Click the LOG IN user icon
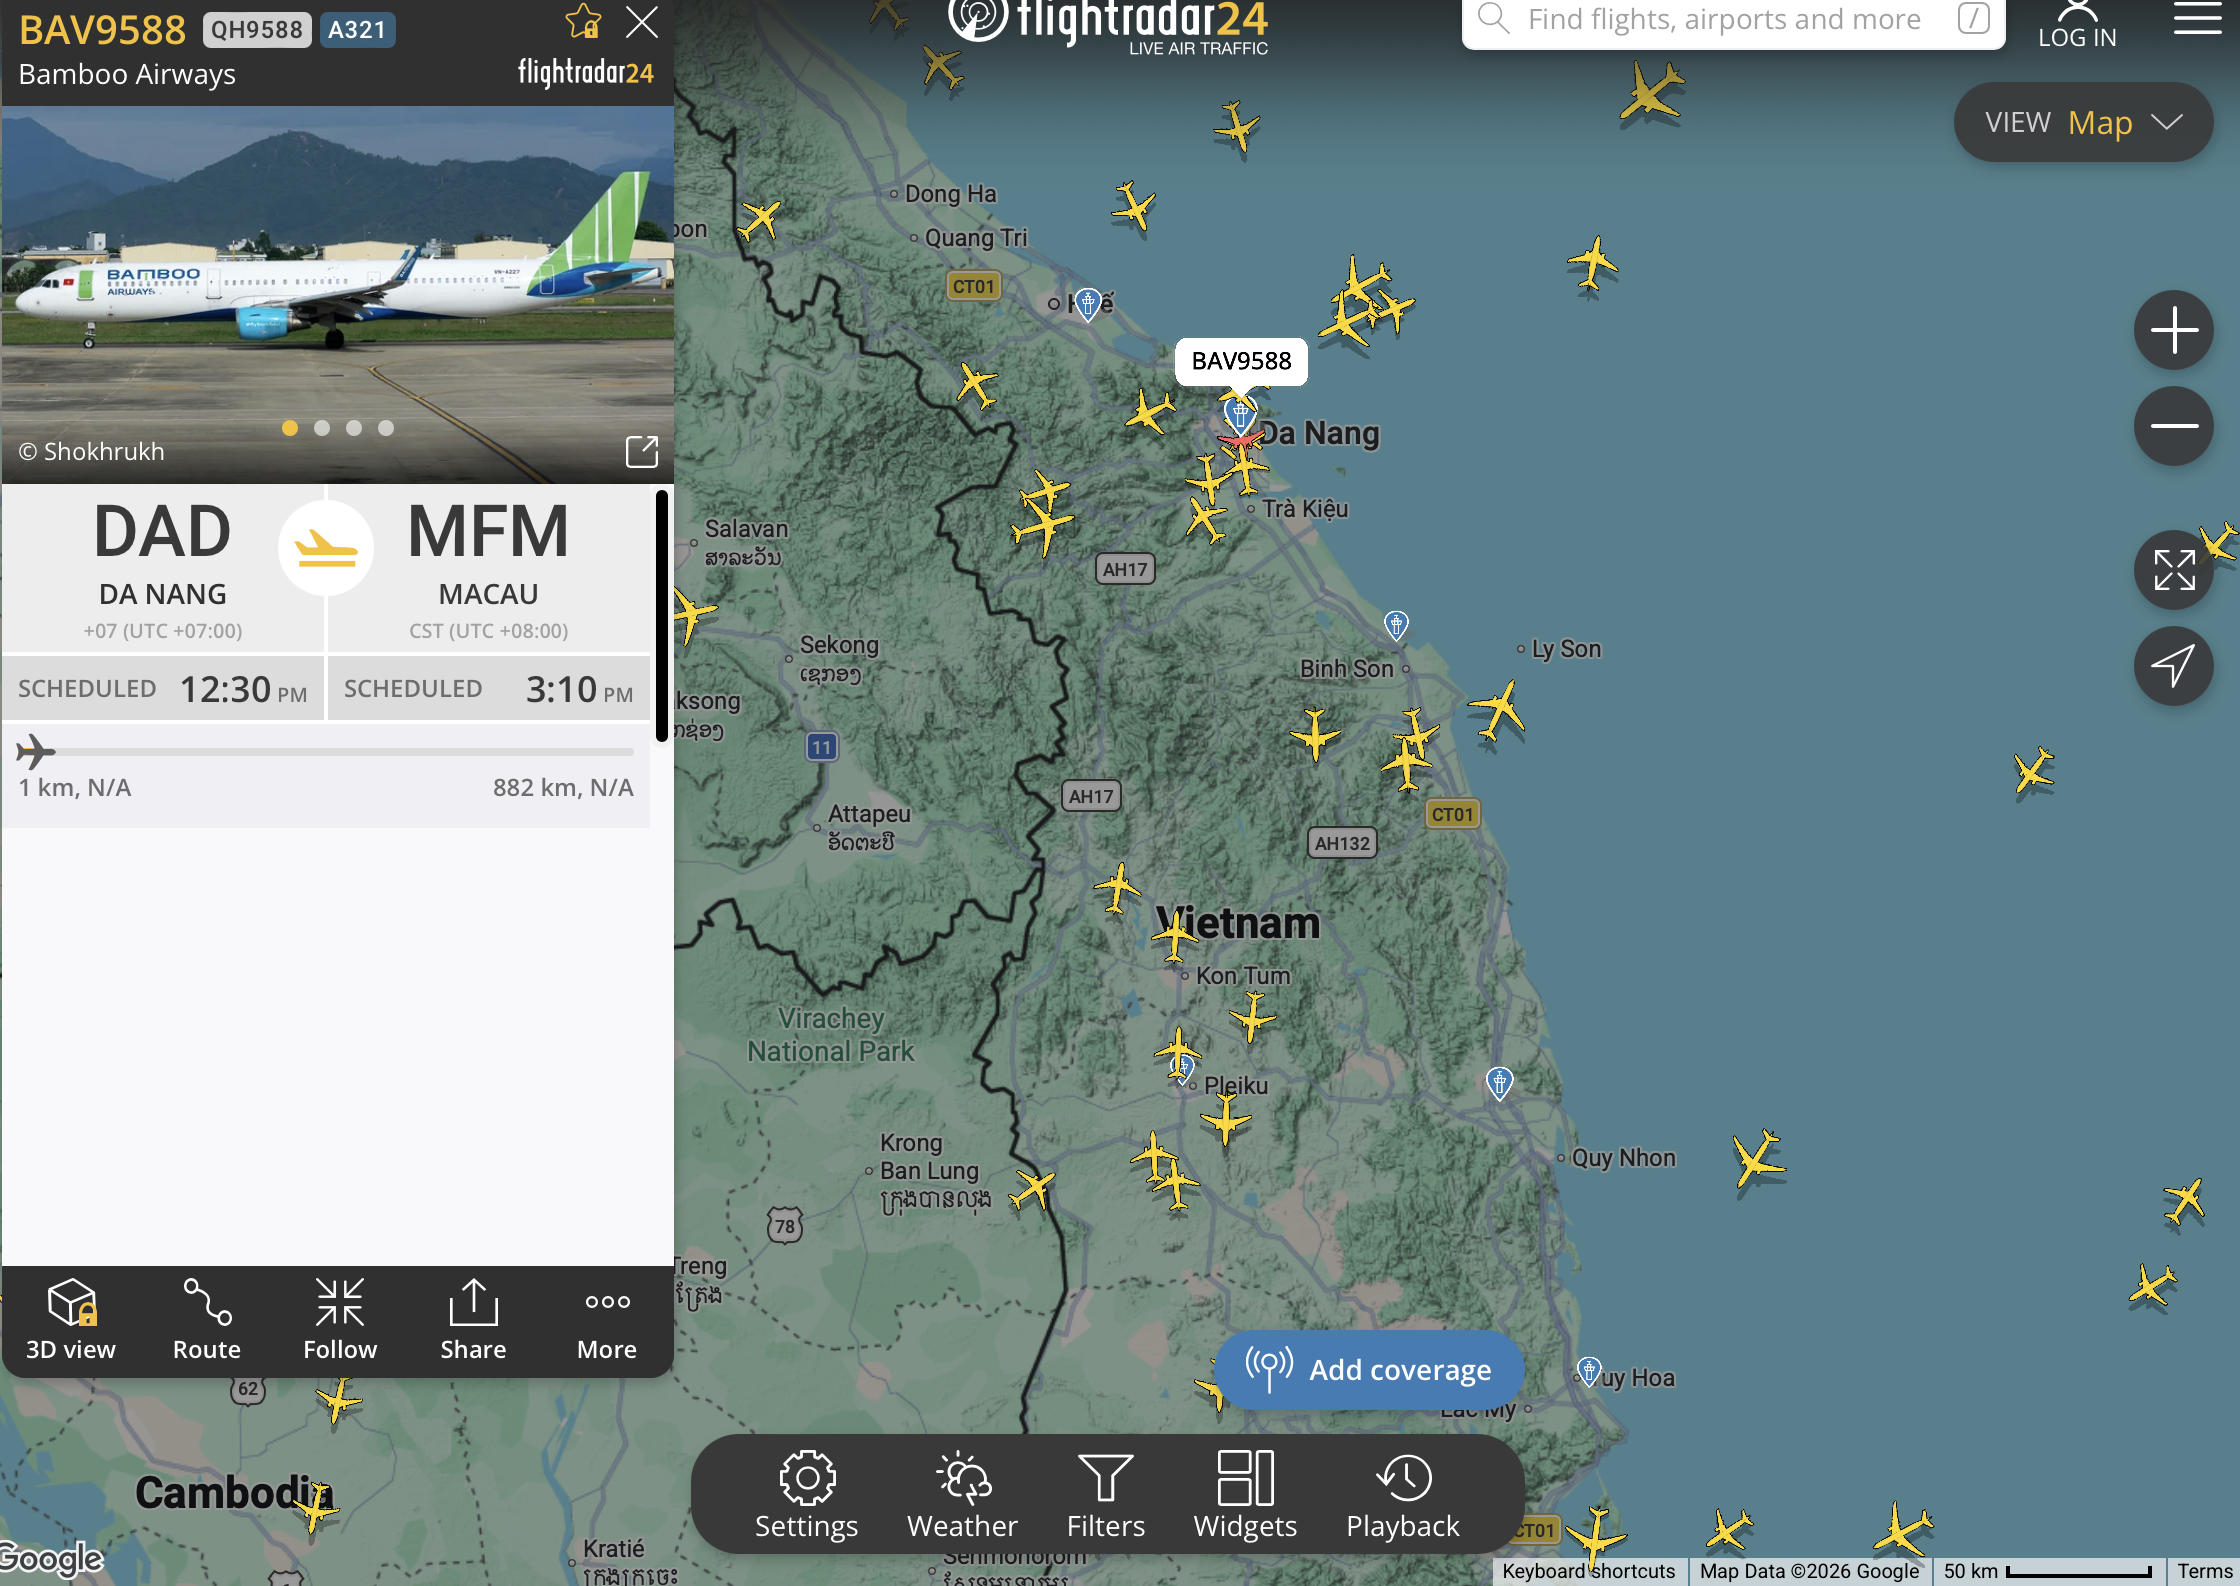The image size is (2240, 1586). (x=2078, y=24)
